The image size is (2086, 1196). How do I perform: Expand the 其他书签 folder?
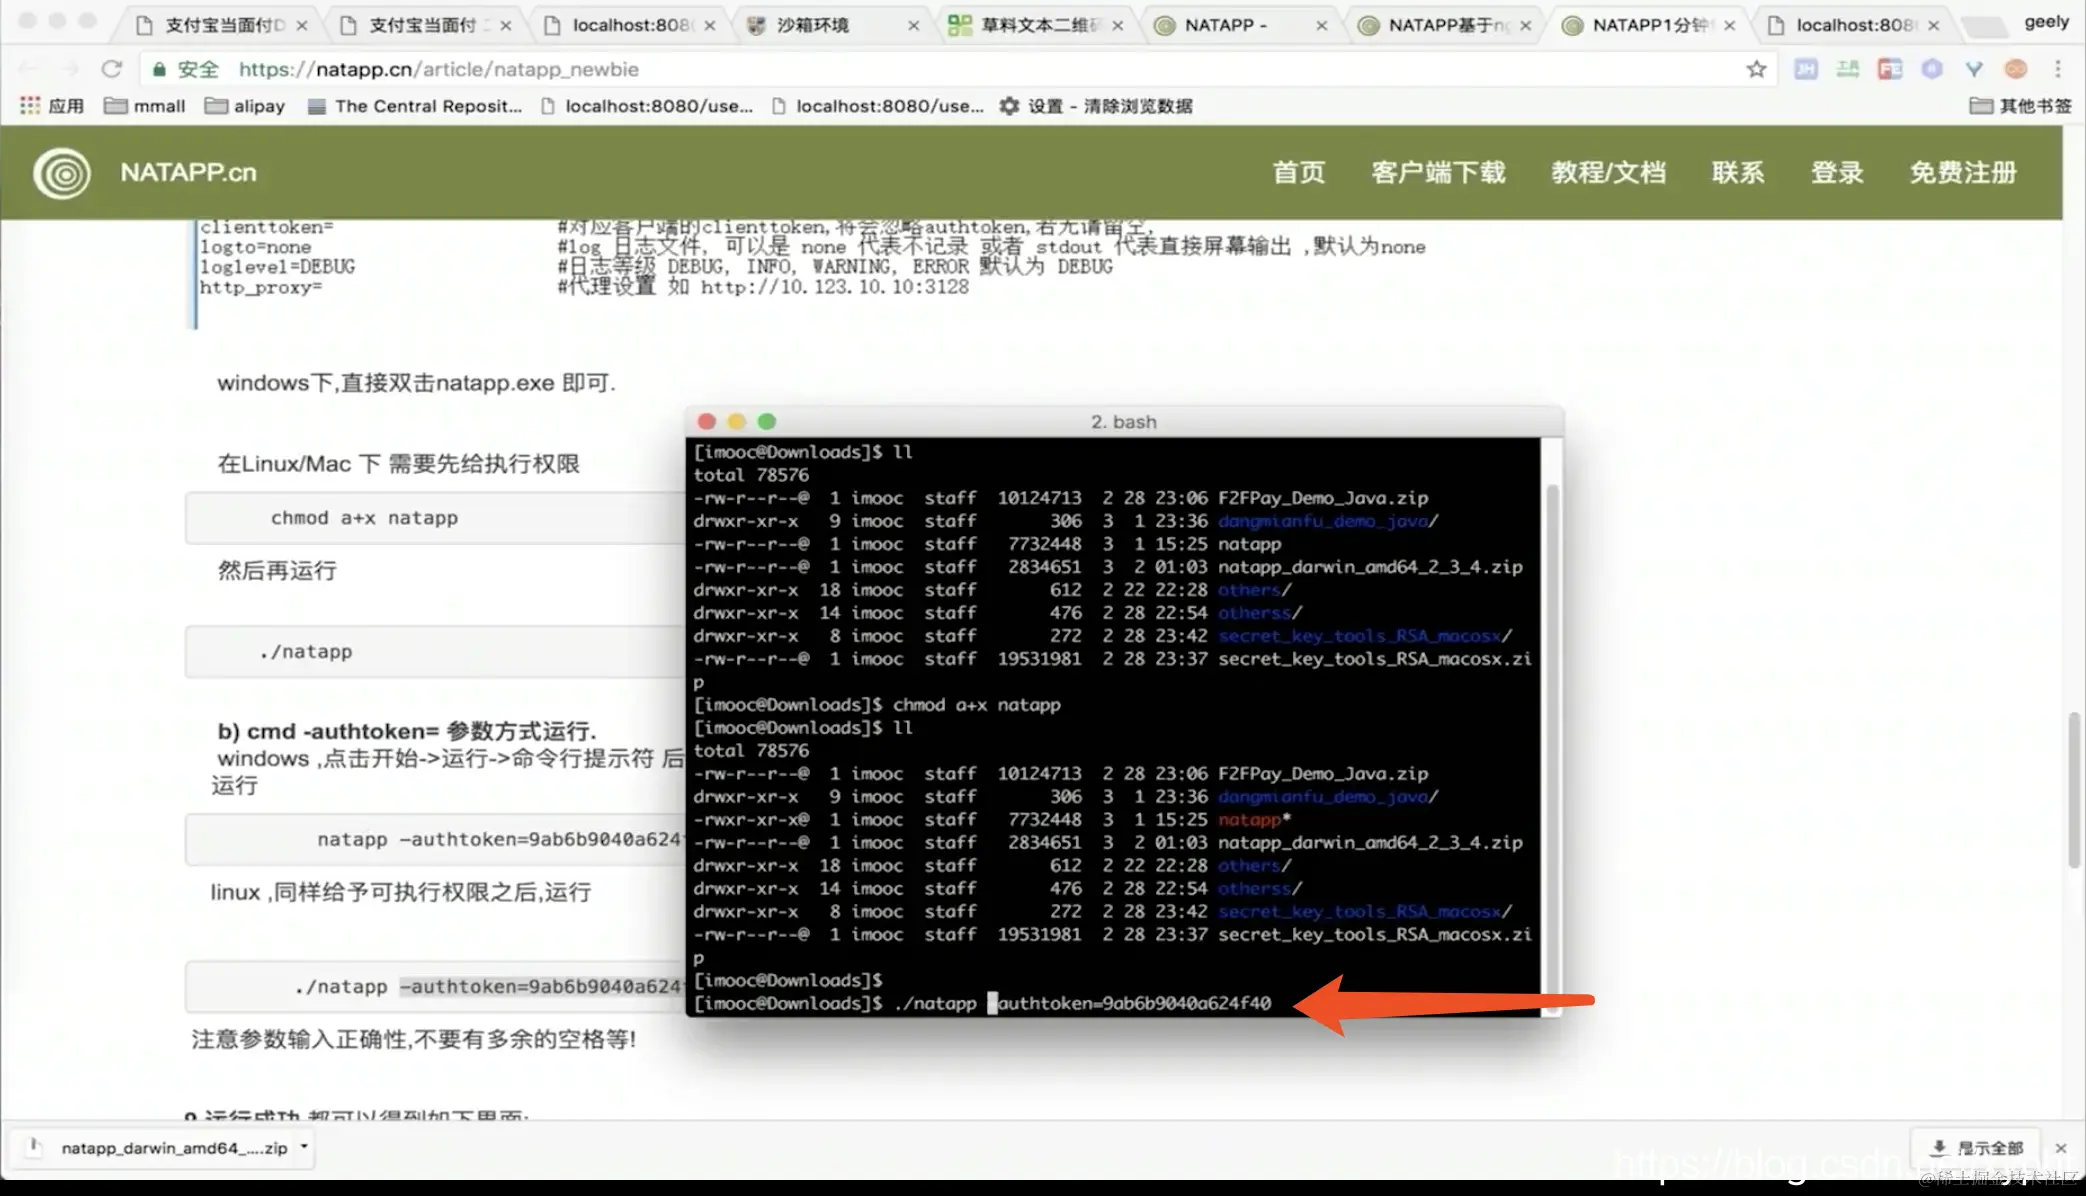tap(2020, 106)
